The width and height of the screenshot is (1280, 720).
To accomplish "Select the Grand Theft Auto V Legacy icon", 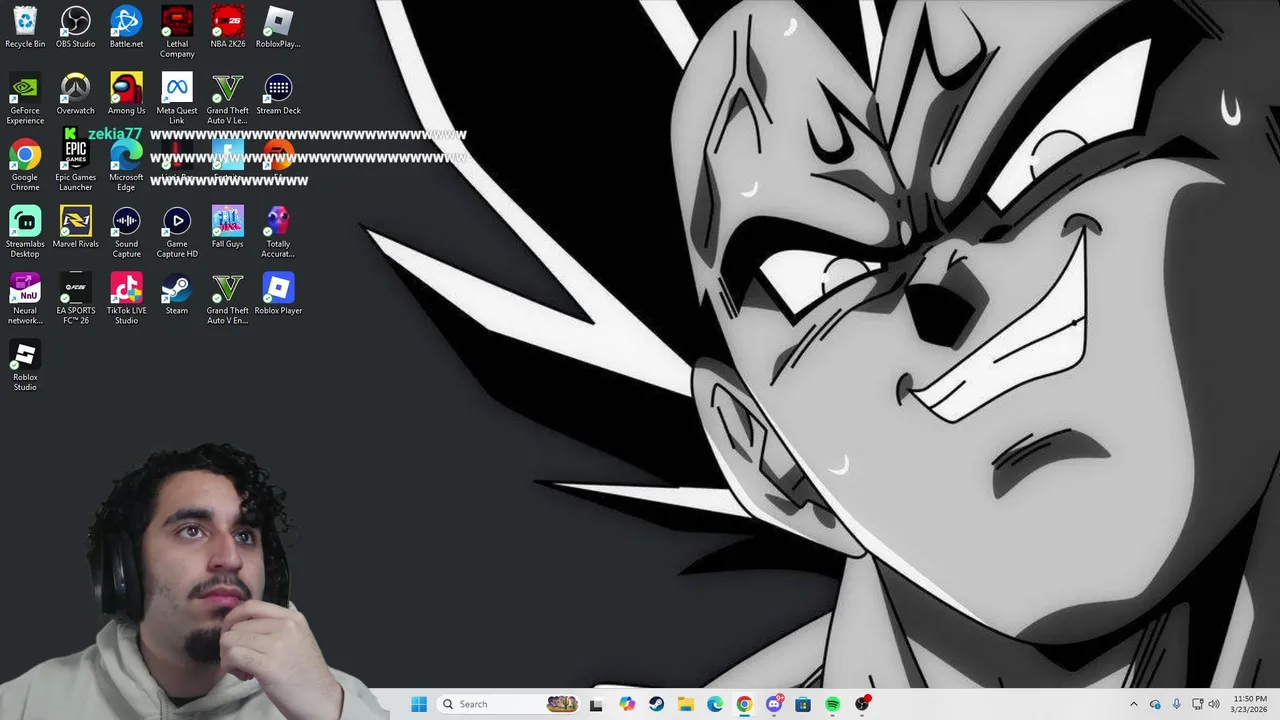I will pyautogui.click(x=228, y=99).
